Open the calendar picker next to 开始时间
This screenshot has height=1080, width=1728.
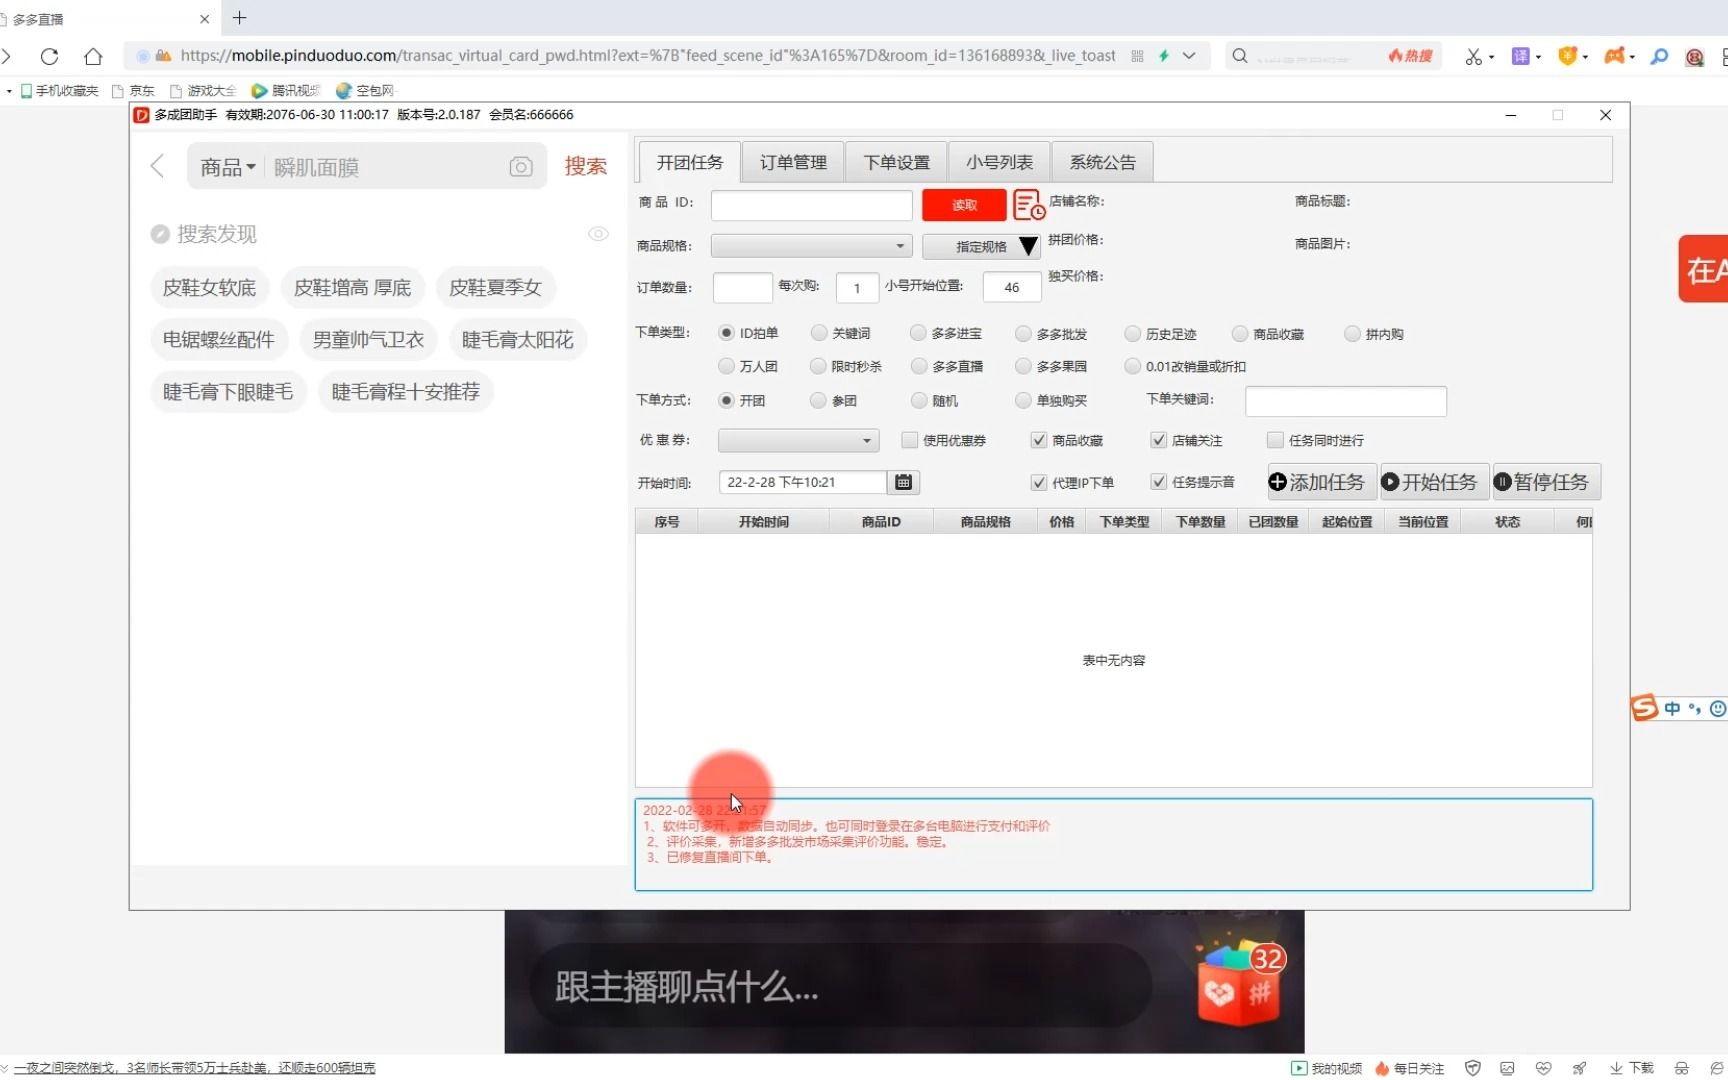click(903, 481)
